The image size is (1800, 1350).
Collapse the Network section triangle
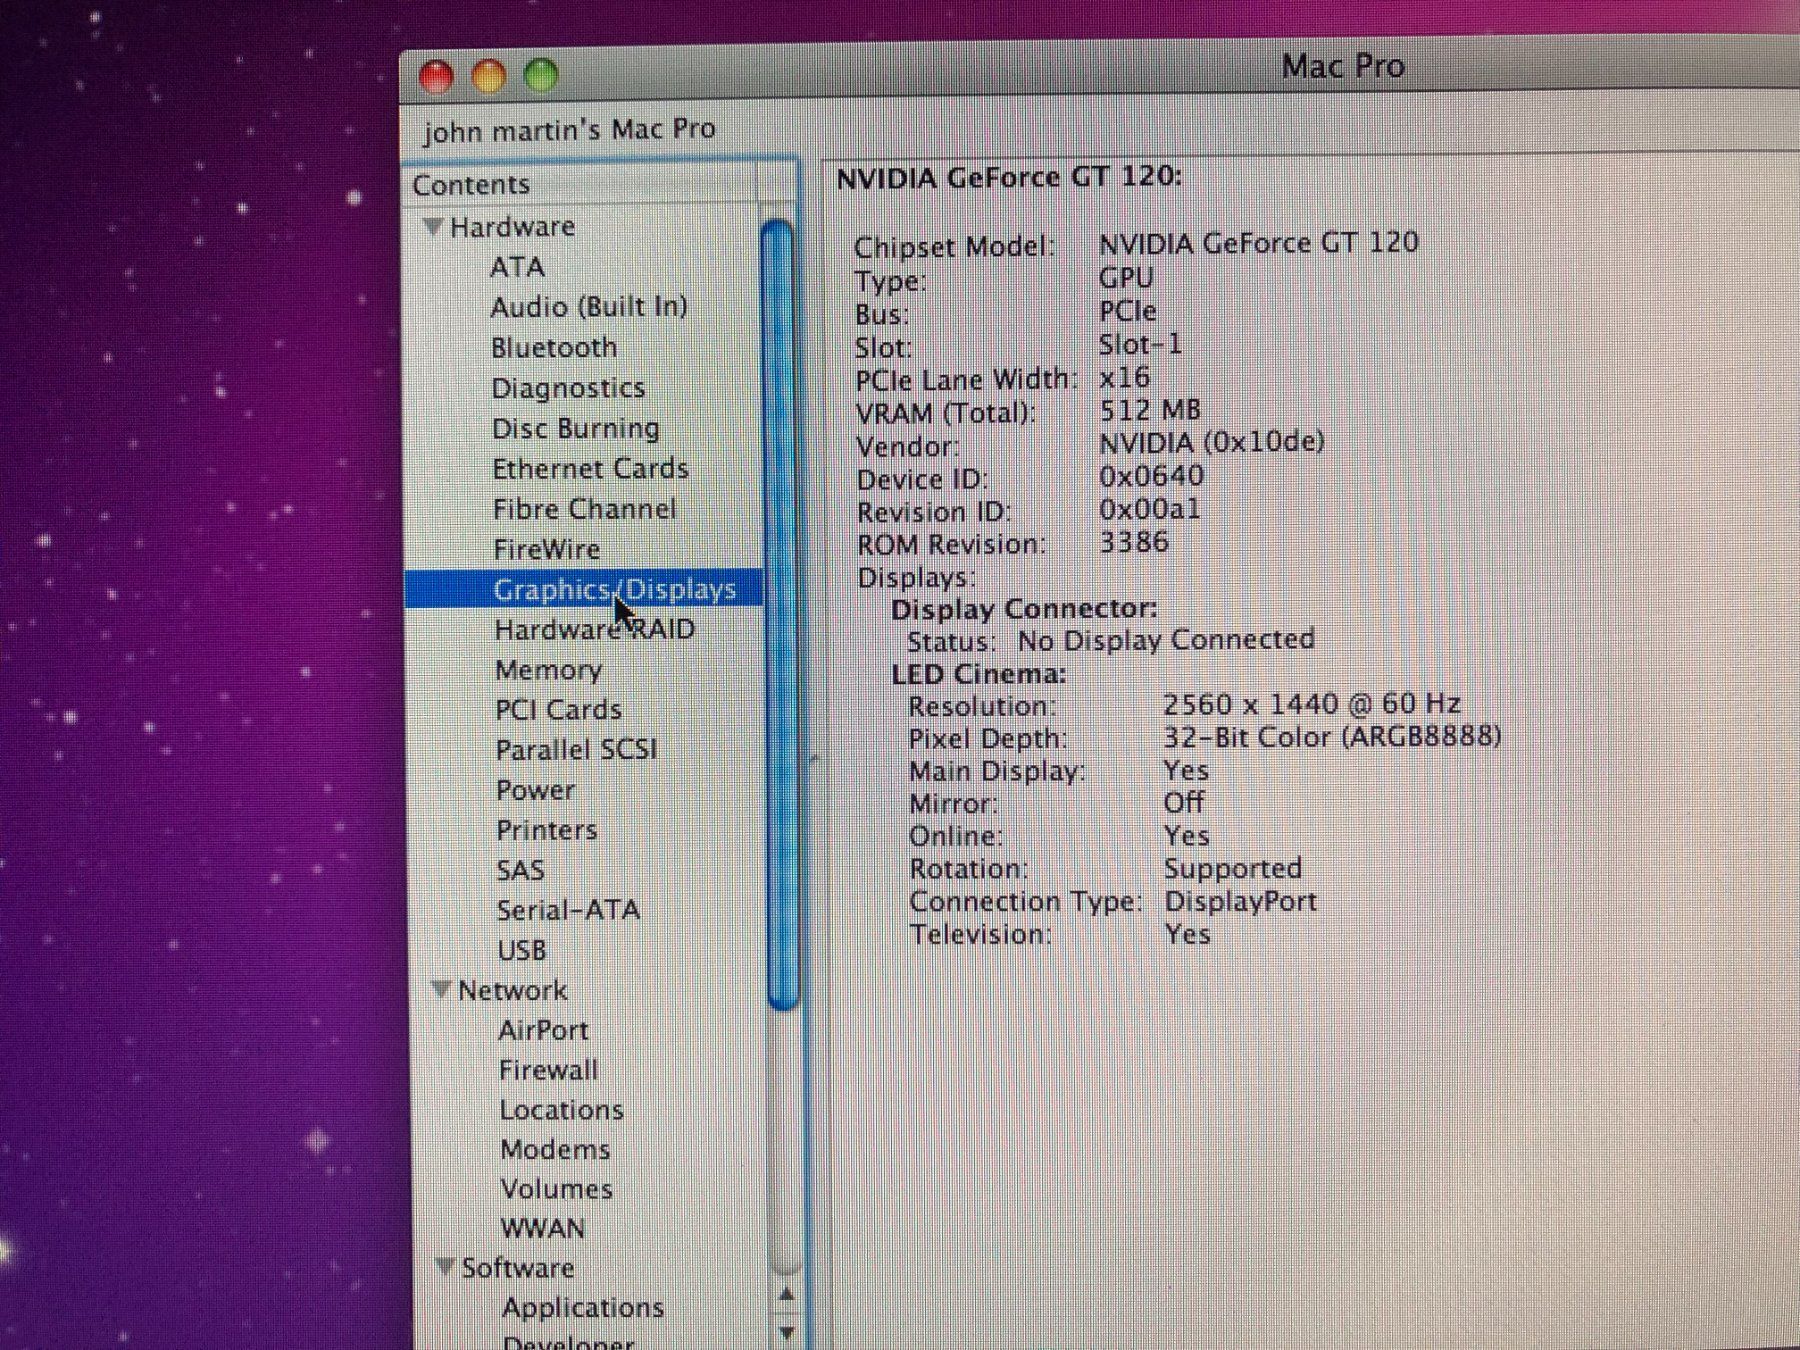[x=441, y=989]
